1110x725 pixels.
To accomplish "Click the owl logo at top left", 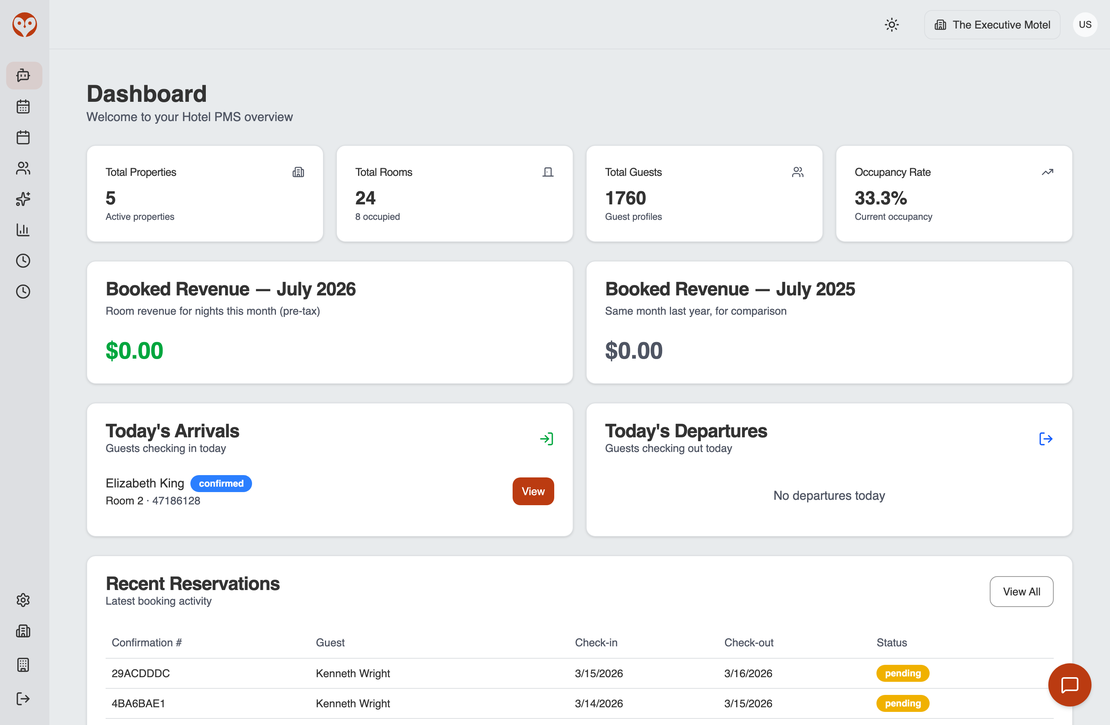I will click(25, 25).
